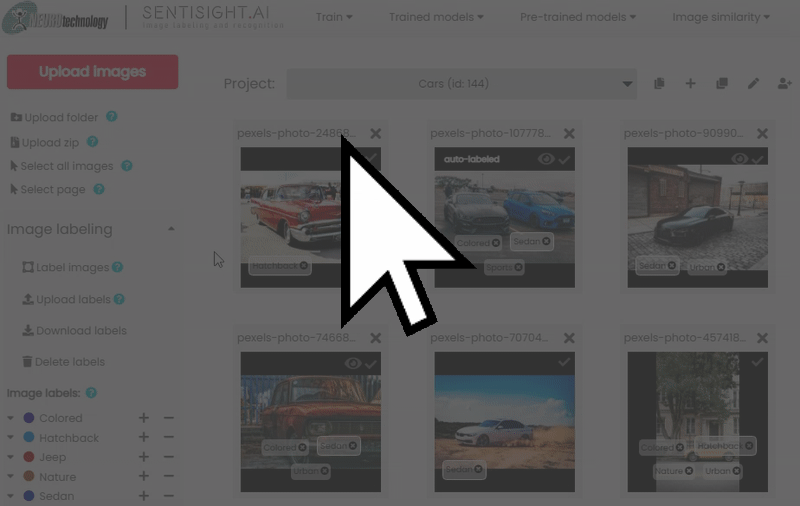Click the add new project plus icon
Screen dimensions: 800x506
(x=690, y=84)
